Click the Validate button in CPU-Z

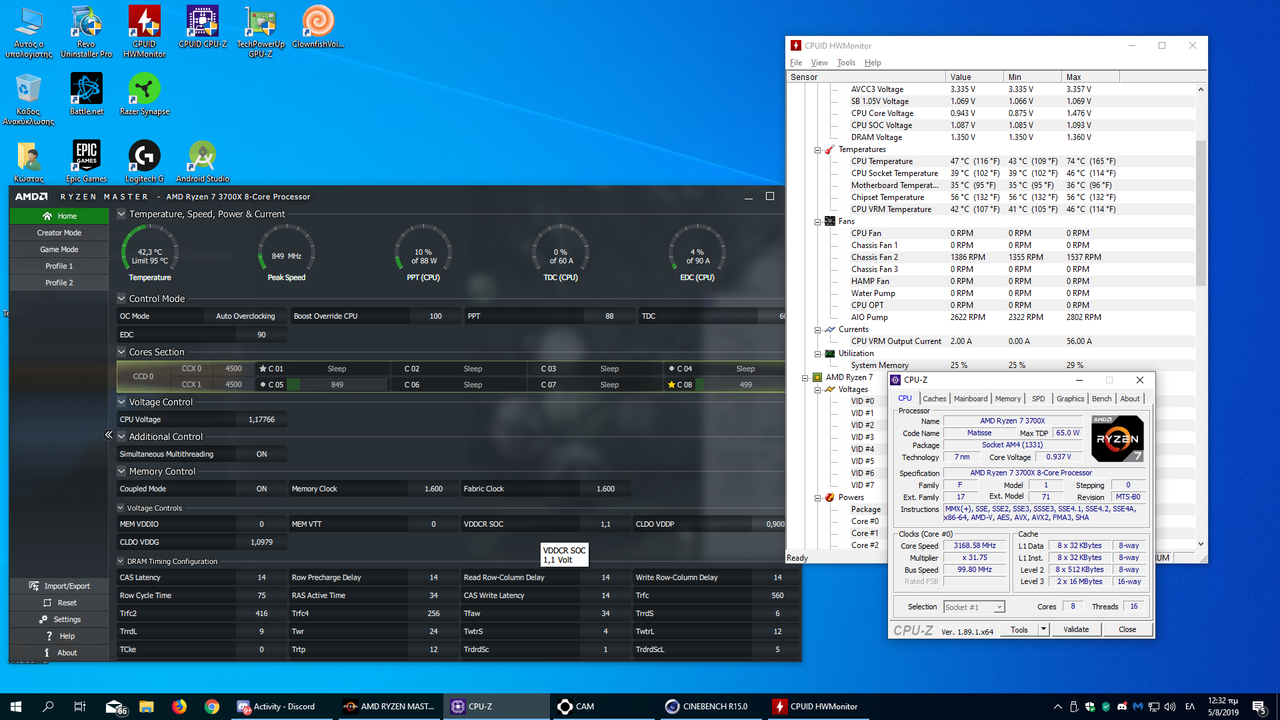1076,629
